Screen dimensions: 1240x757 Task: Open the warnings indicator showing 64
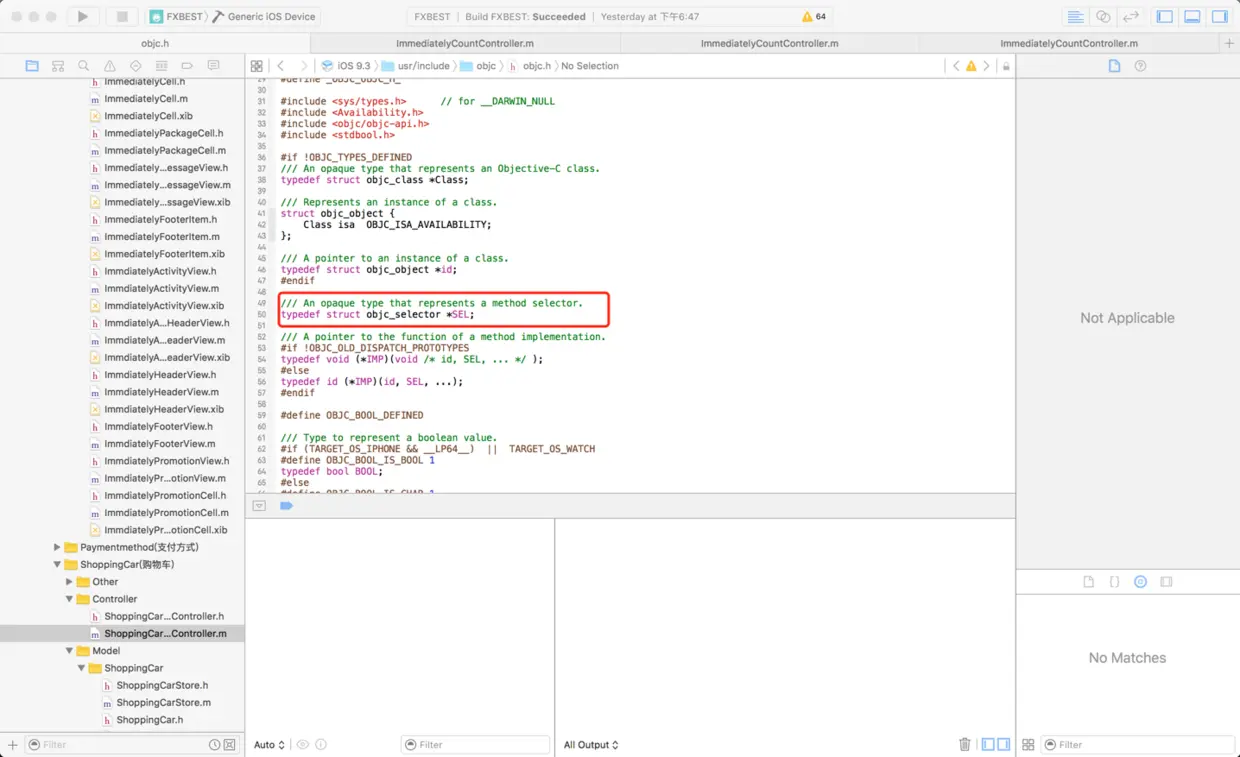[x=814, y=17]
